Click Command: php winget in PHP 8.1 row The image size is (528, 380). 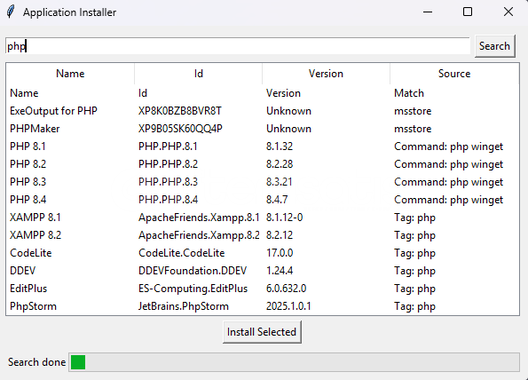click(449, 147)
